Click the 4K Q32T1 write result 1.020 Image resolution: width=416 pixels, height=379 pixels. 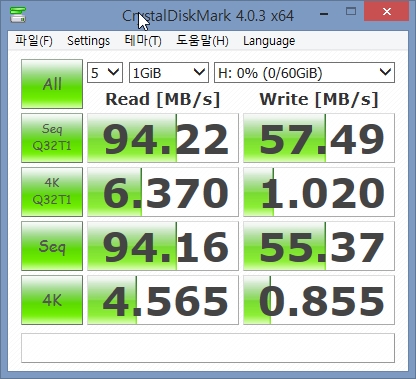pos(319,192)
